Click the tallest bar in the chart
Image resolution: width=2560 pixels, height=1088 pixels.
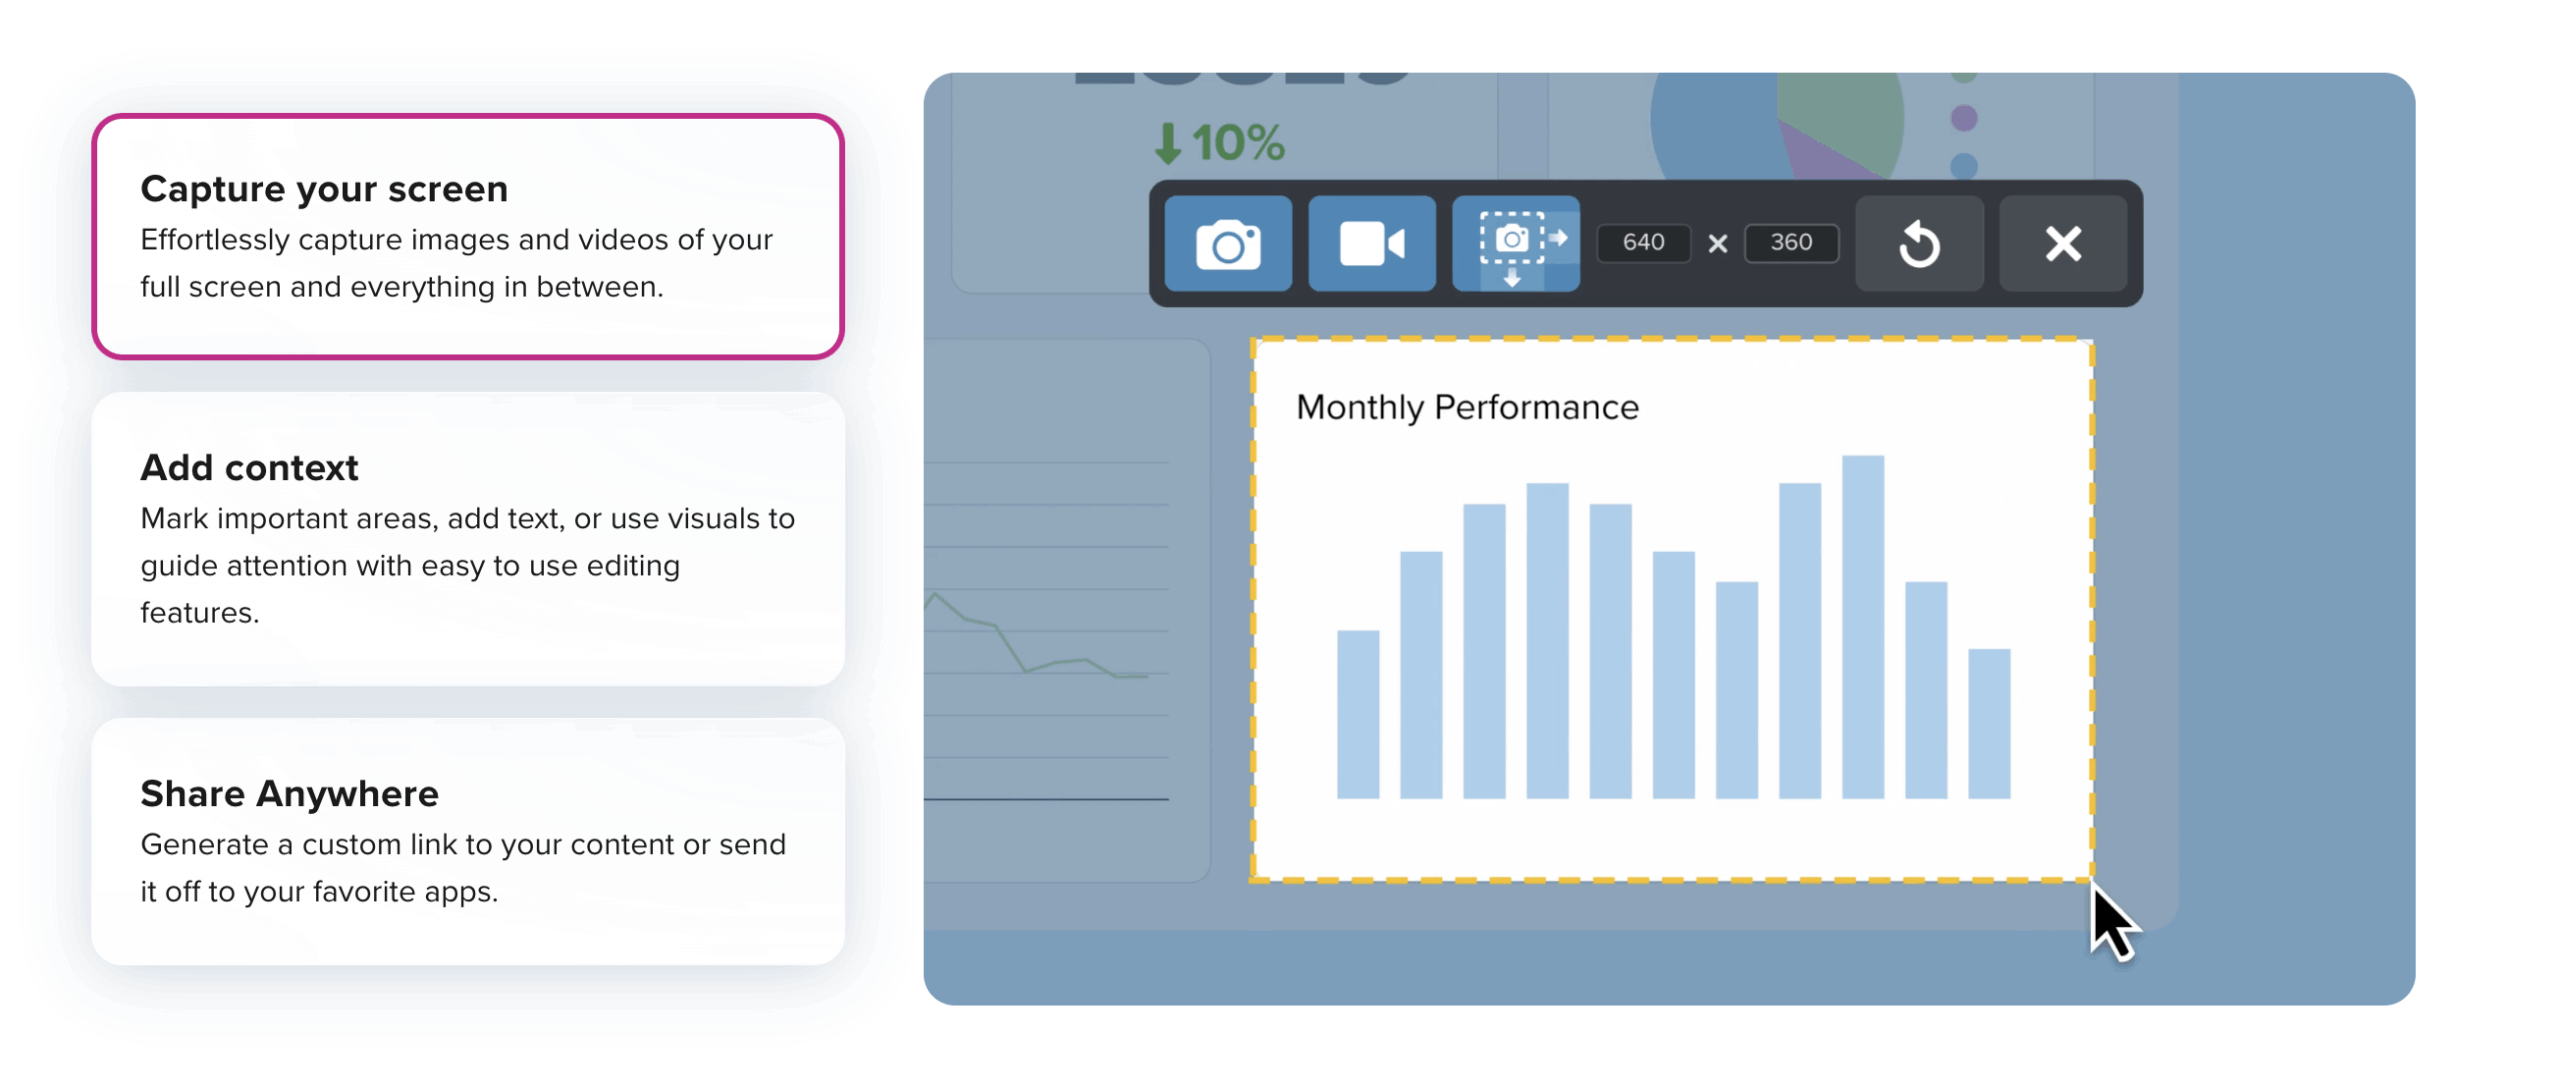point(1862,627)
